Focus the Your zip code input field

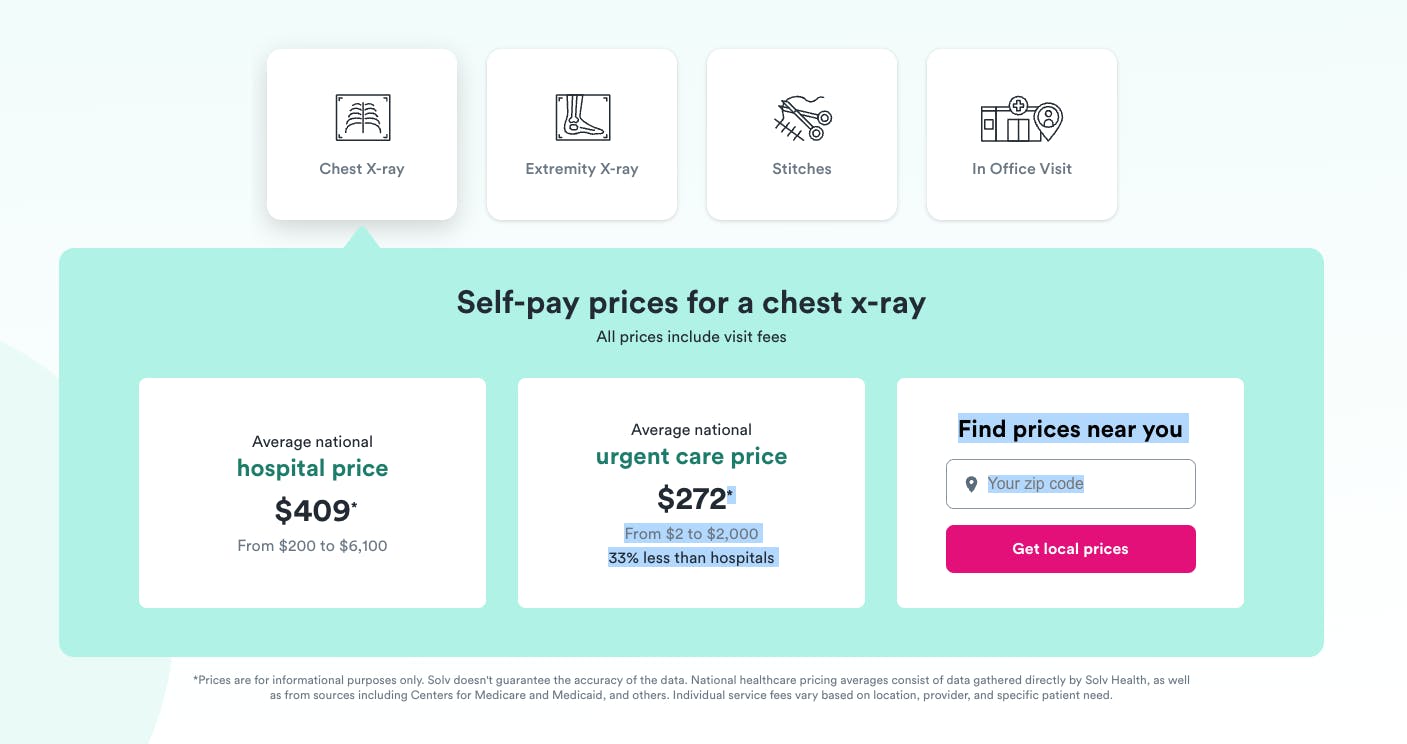(1084, 484)
